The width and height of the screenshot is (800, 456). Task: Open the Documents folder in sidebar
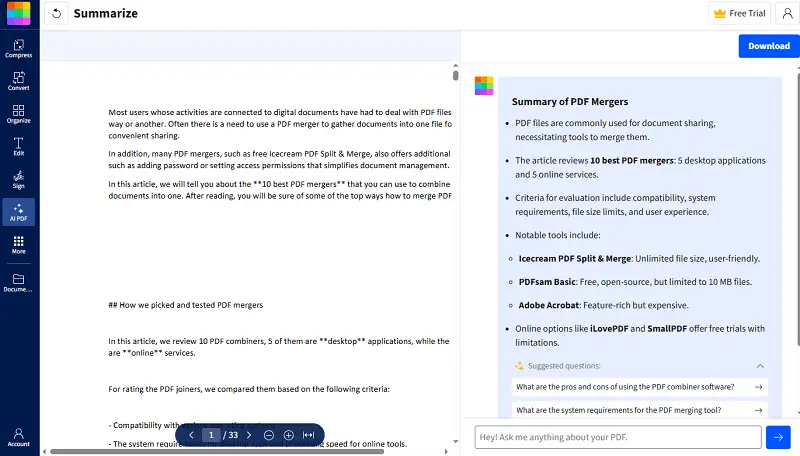[19, 282]
